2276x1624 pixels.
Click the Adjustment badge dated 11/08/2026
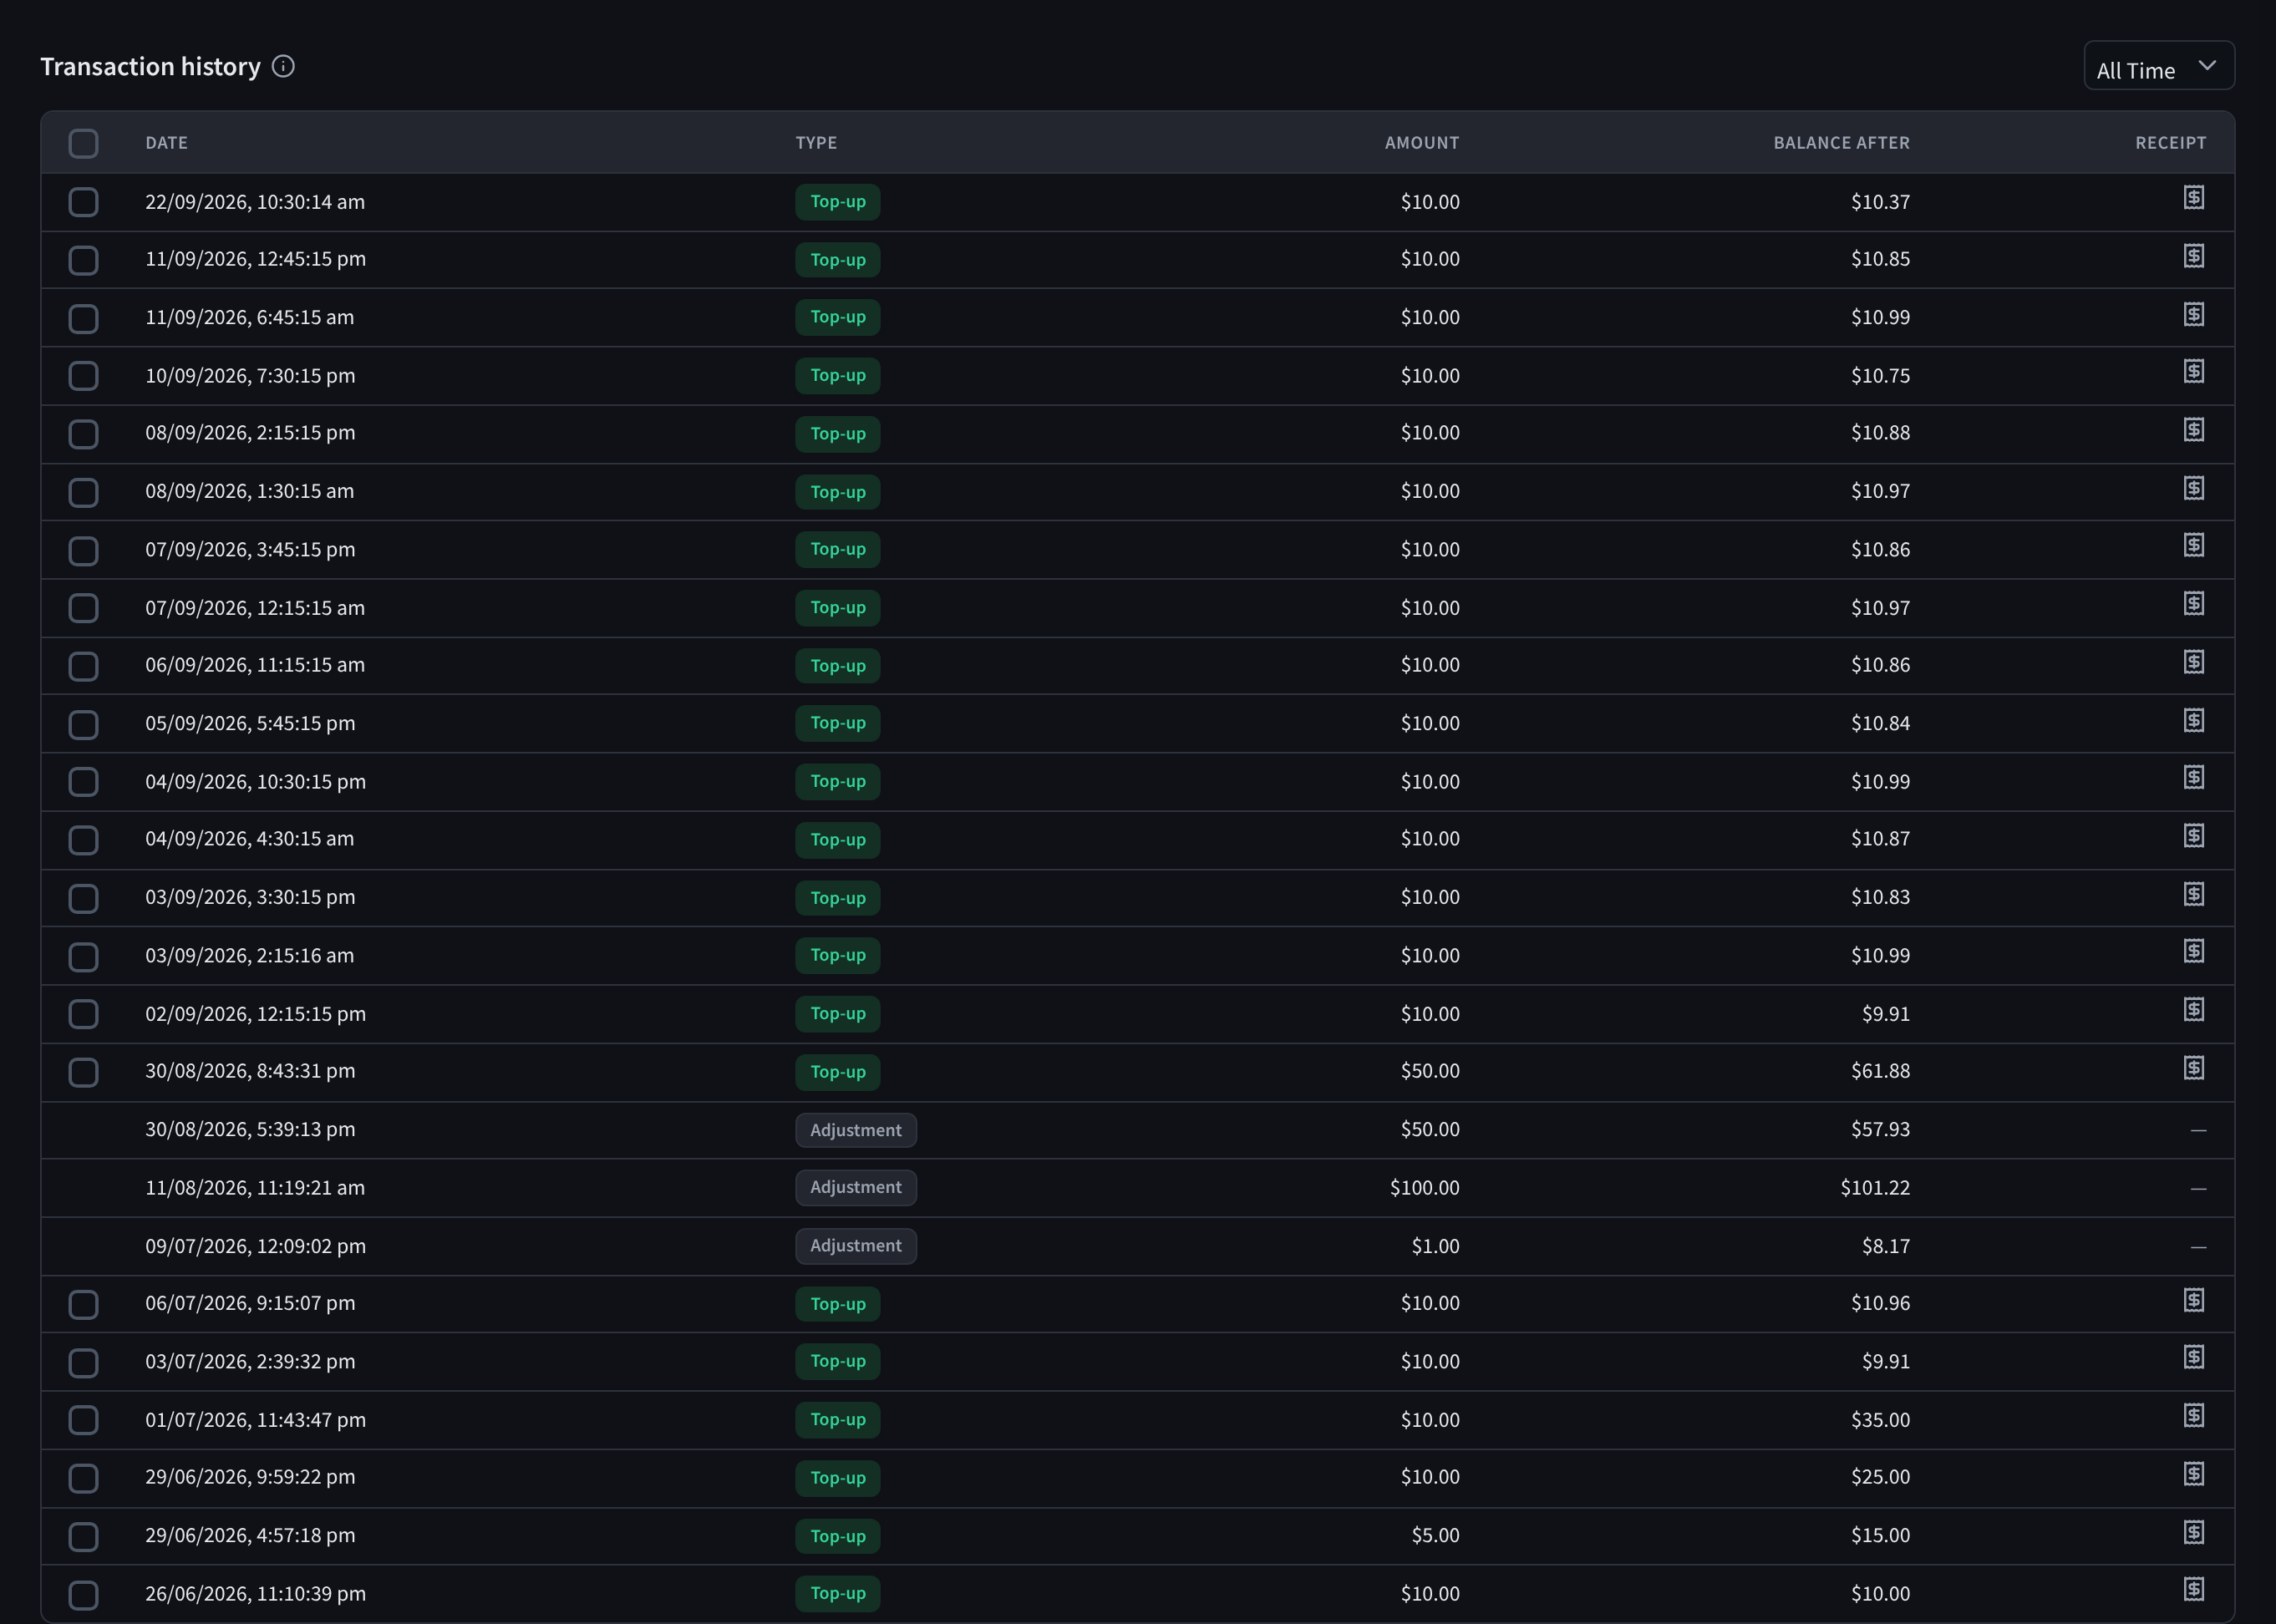point(856,1188)
